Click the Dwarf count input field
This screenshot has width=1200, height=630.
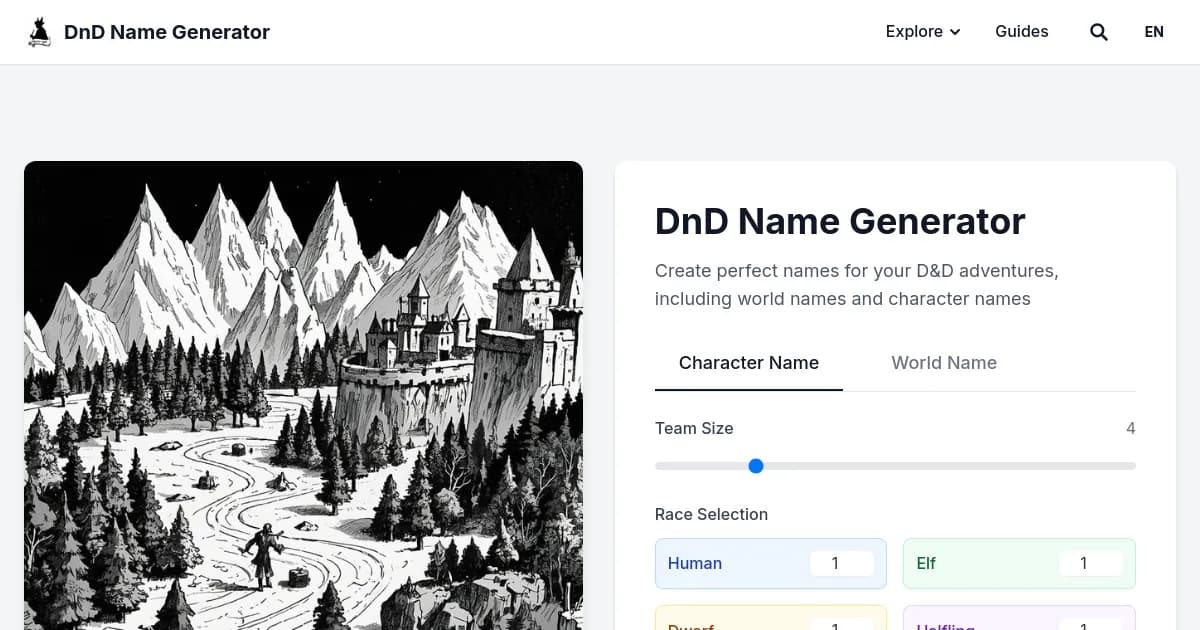[x=843, y=625]
